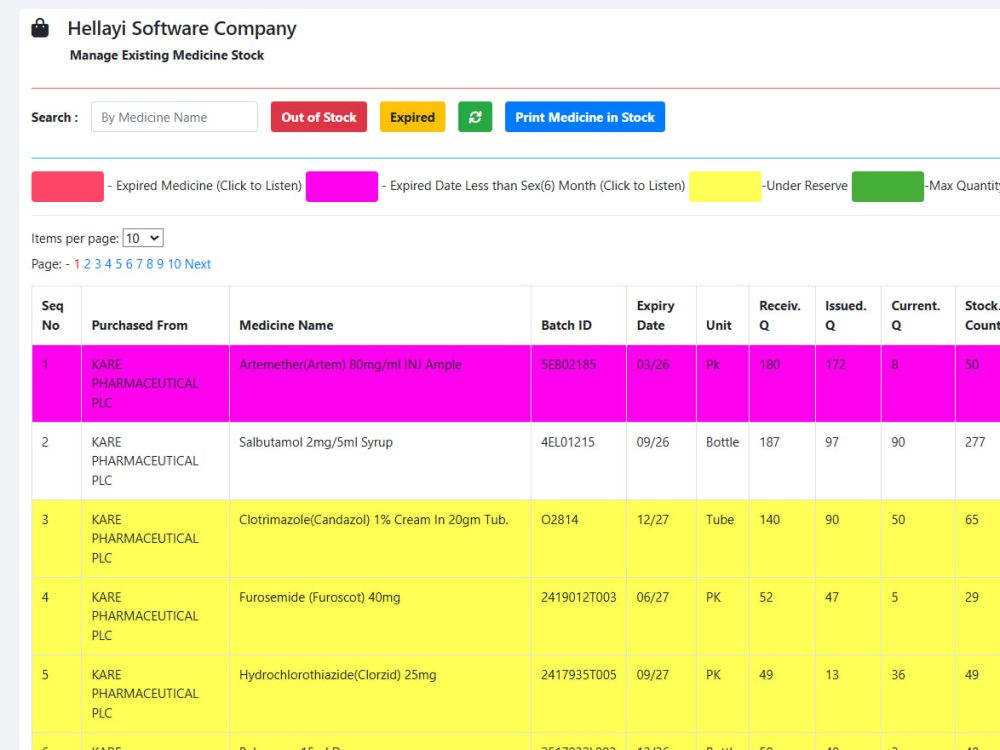
Task: Click expiry date 12/27
Action: pos(653,520)
